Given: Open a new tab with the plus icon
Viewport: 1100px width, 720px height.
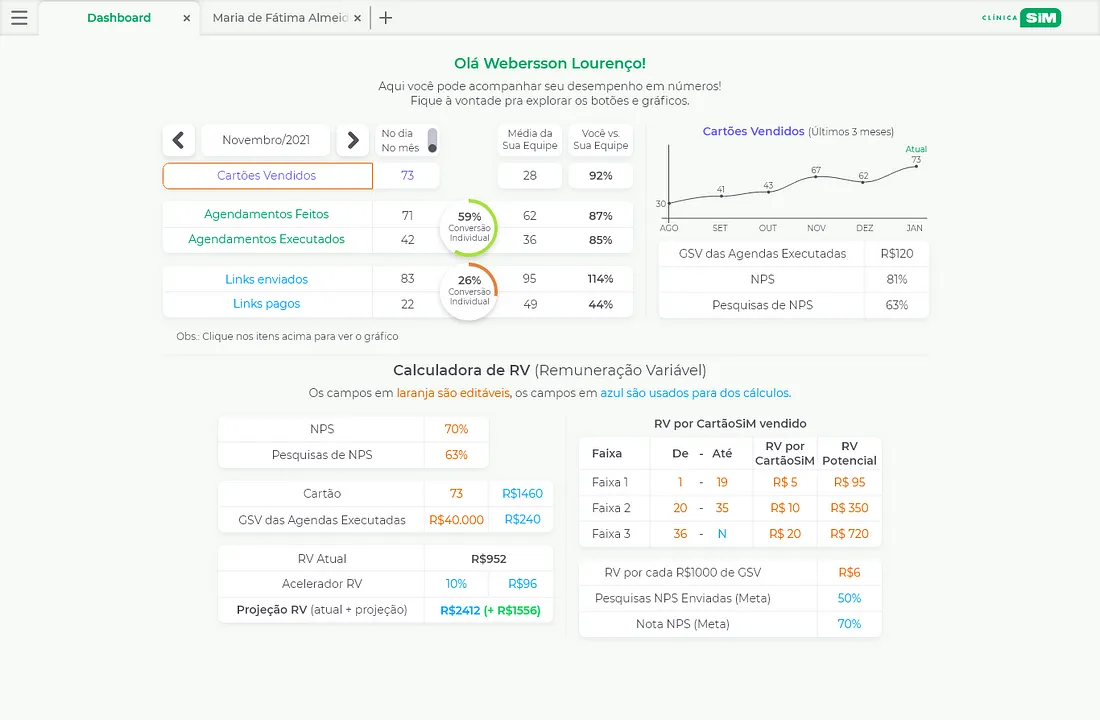Looking at the screenshot, I should 385,17.
